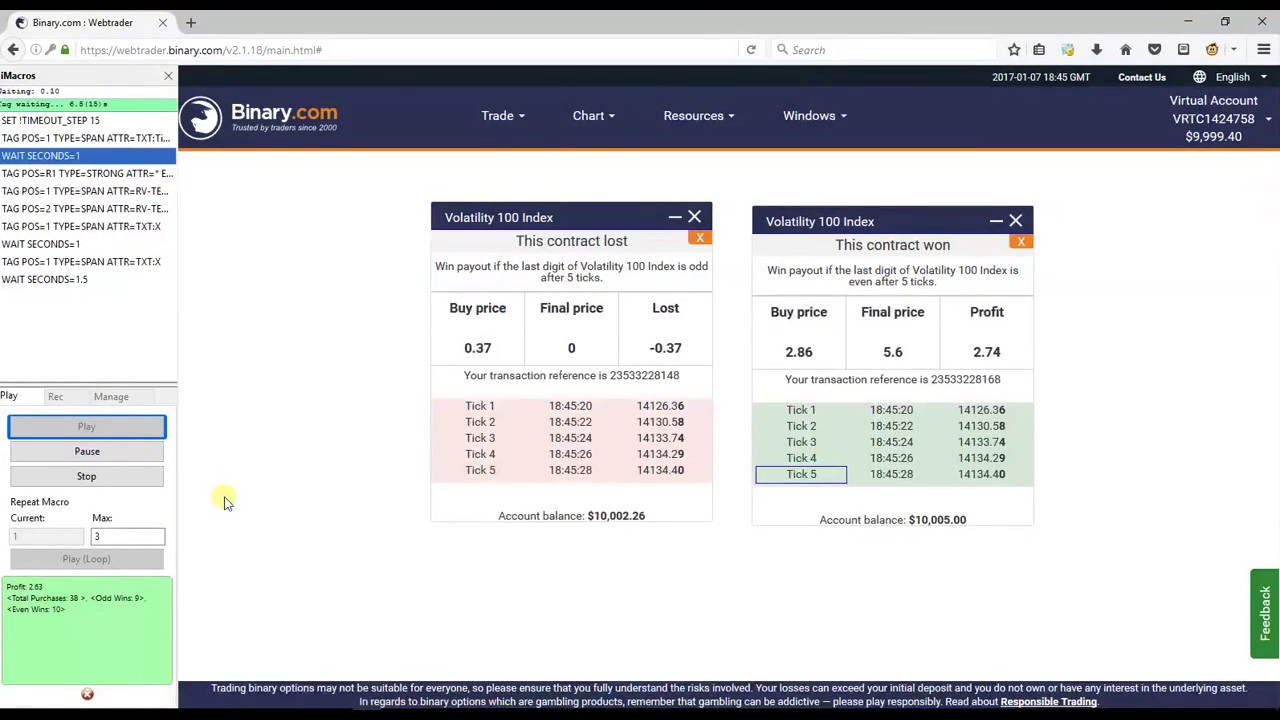Click the Contact Us link

tap(1141, 77)
